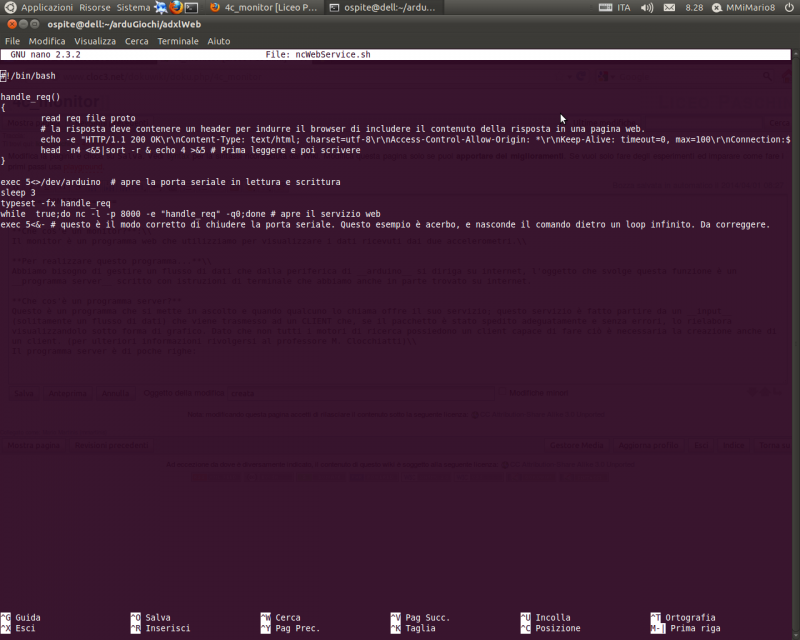Viewport: 800px width, 640px height.
Task: Open the Terminale menu
Action: pyautogui.click(x=178, y=41)
